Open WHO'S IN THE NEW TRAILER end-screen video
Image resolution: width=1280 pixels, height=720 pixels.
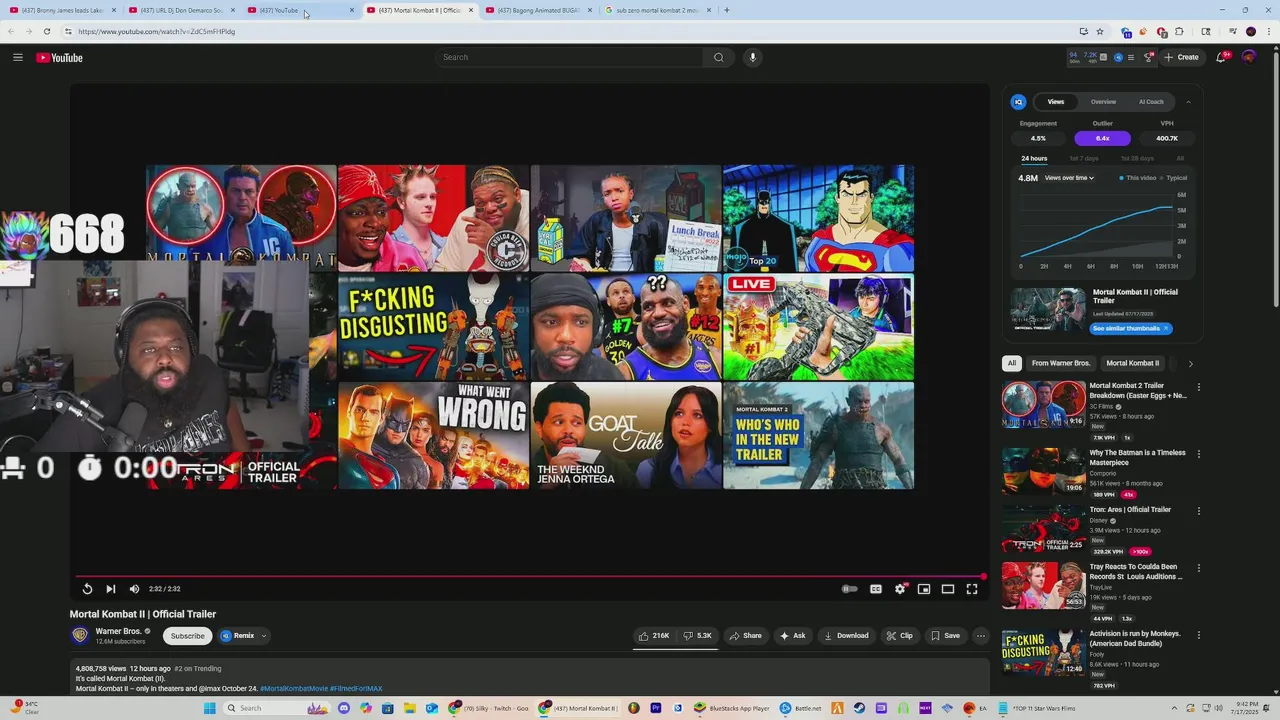(x=818, y=436)
